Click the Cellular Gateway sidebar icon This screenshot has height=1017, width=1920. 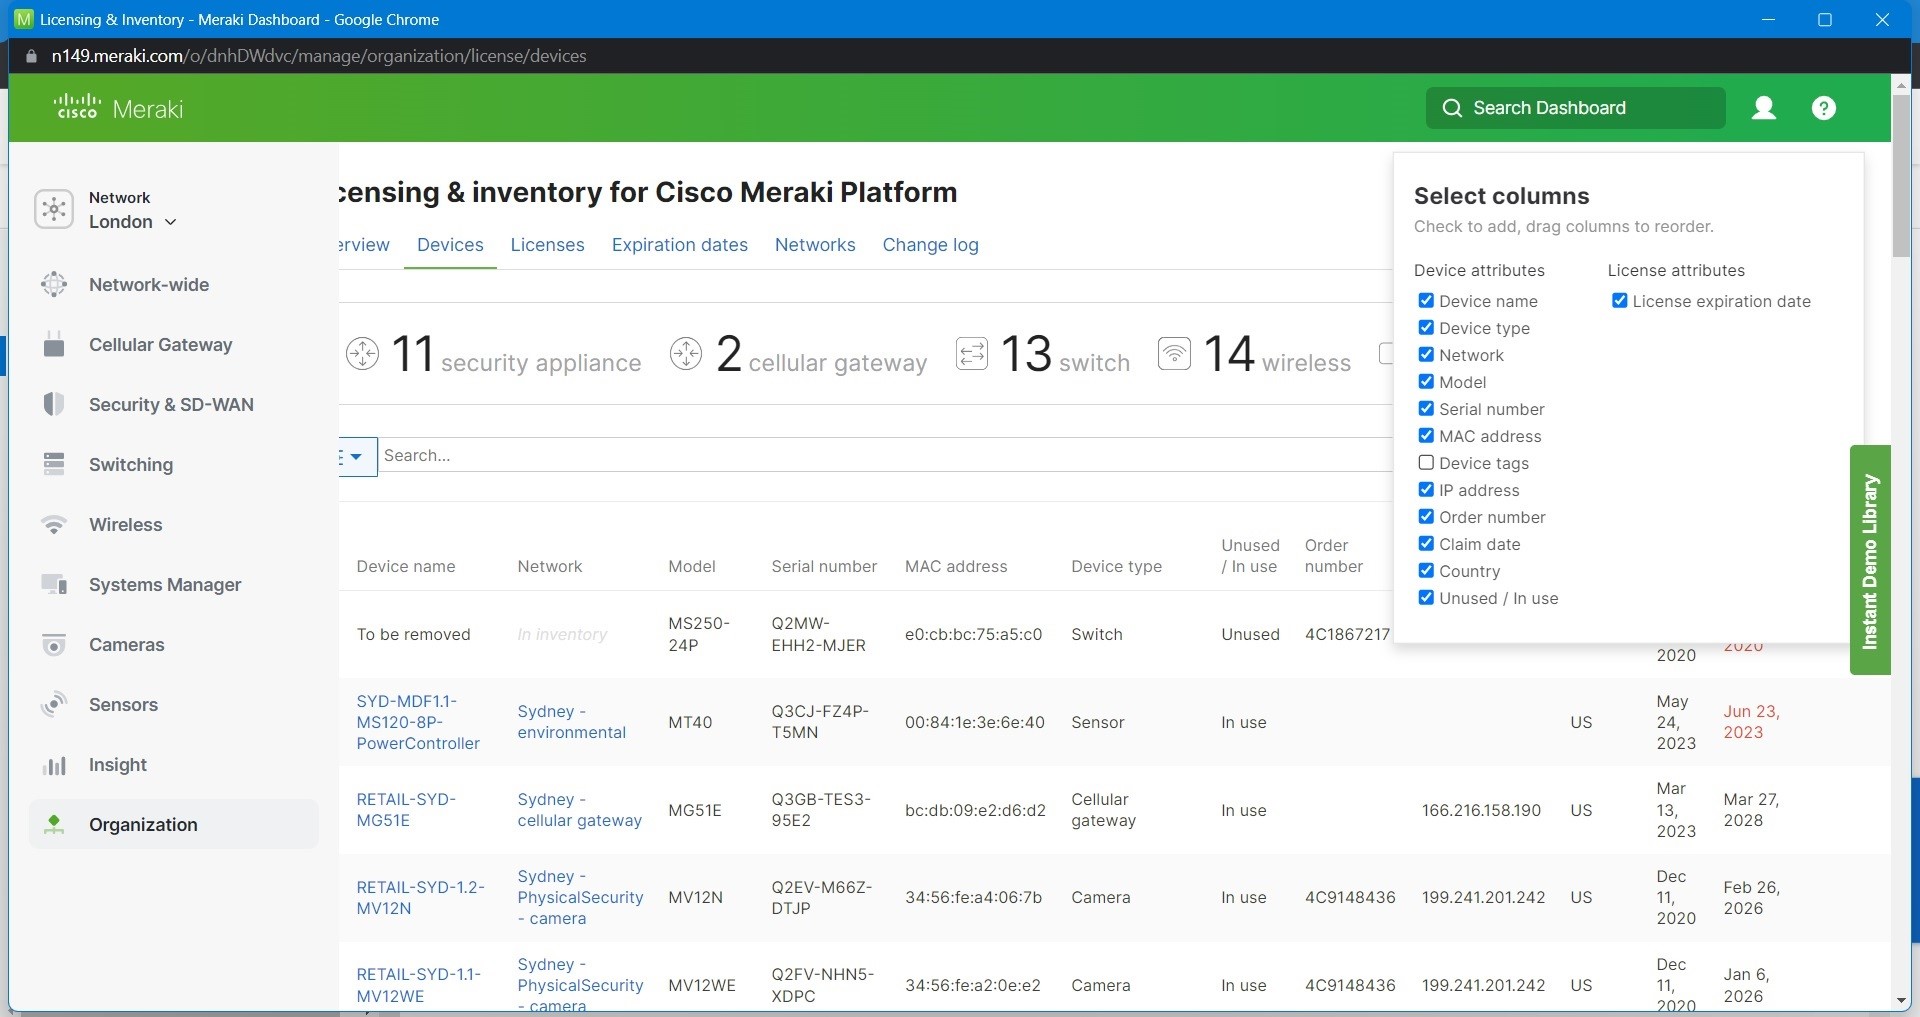[54, 344]
